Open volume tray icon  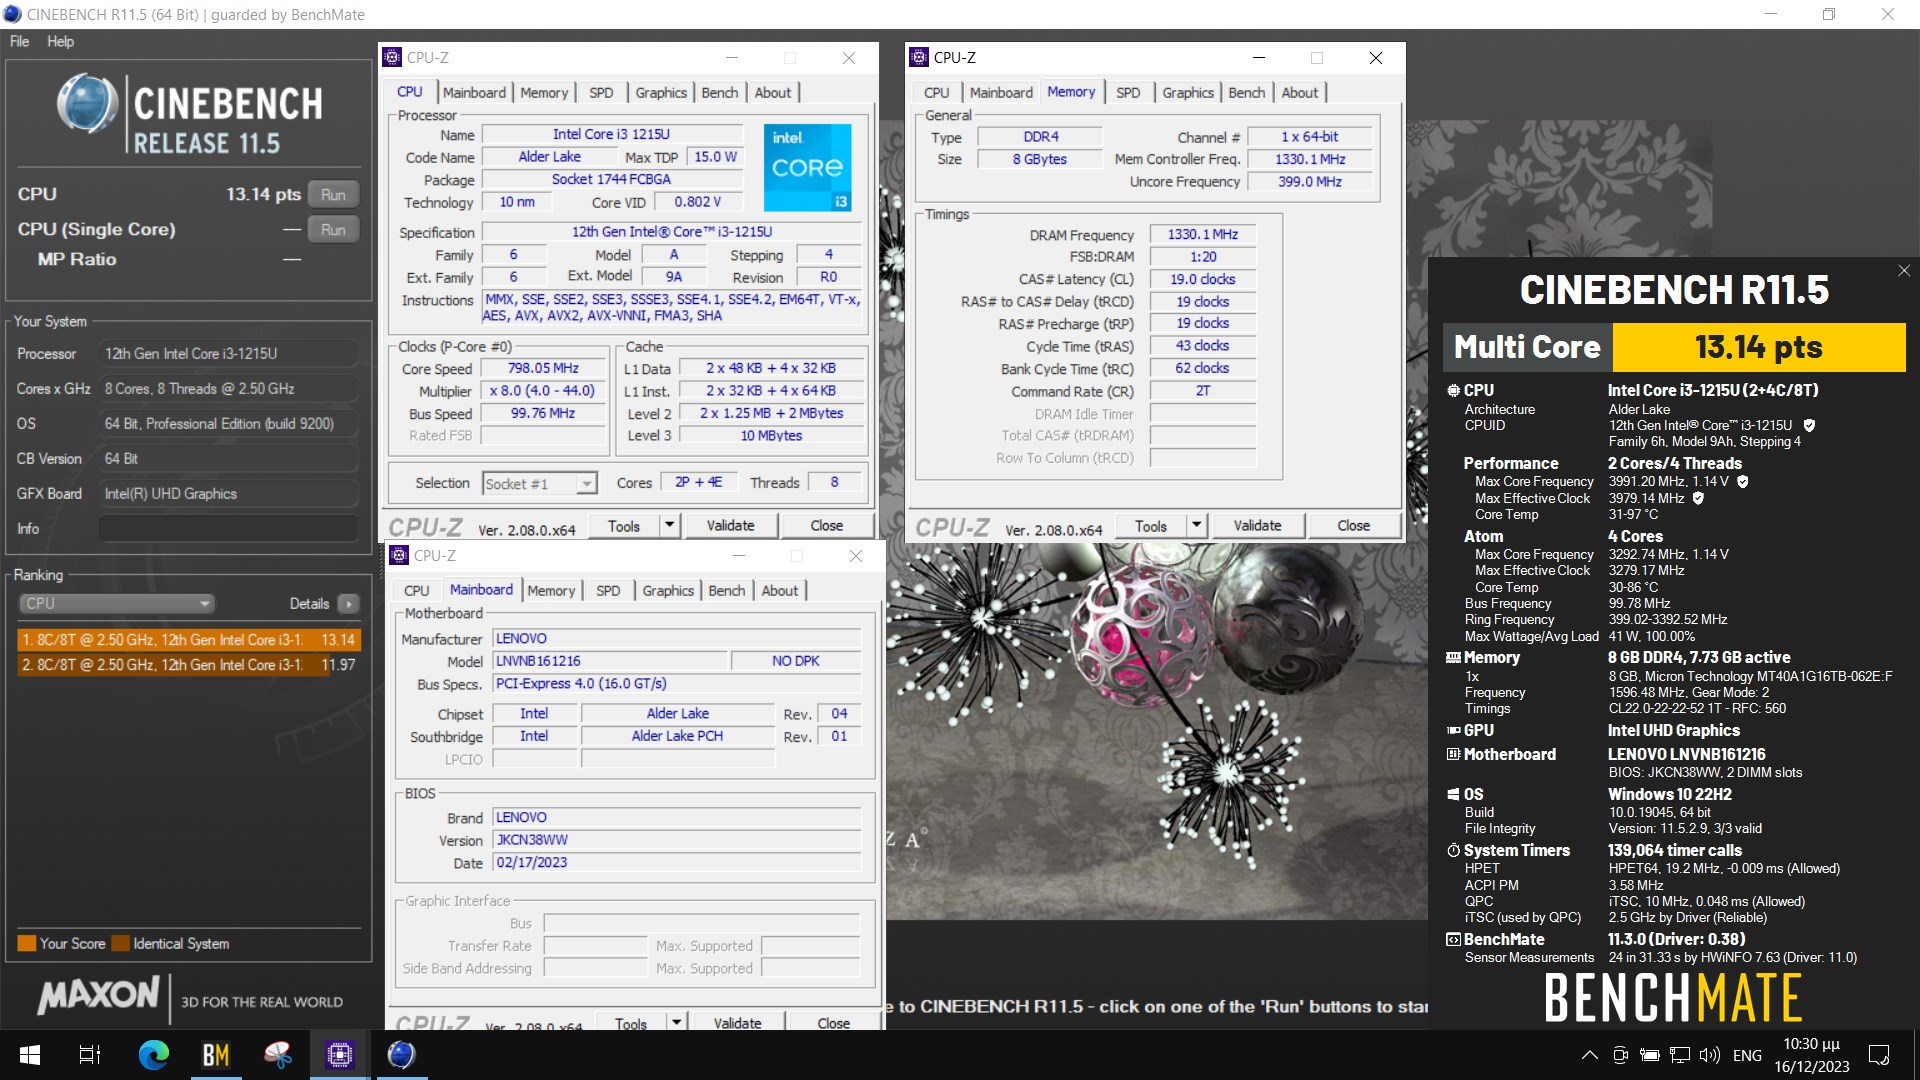pyautogui.click(x=1710, y=1055)
